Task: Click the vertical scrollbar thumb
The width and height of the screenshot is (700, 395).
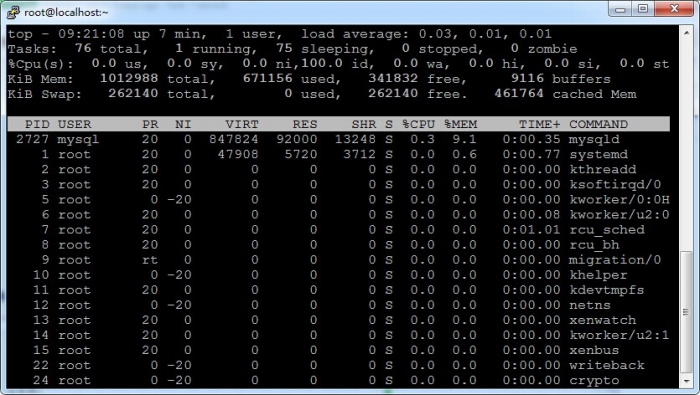Action: coord(686,312)
